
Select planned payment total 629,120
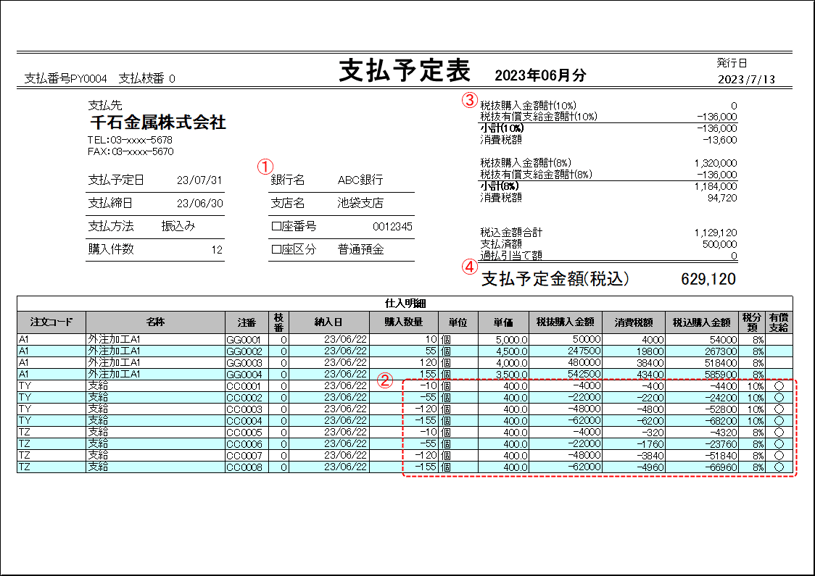pyautogui.click(x=708, y=279)
